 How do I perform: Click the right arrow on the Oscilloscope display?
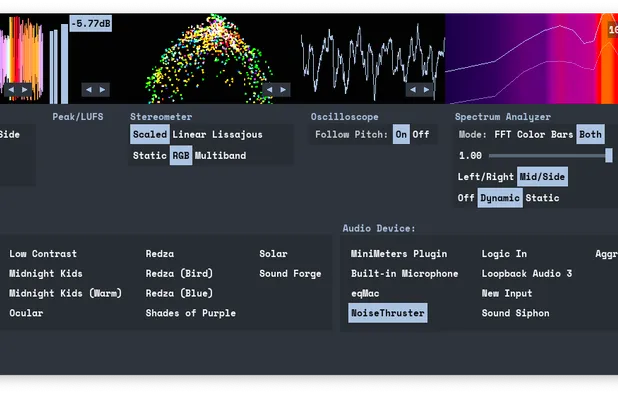[426, 90]
